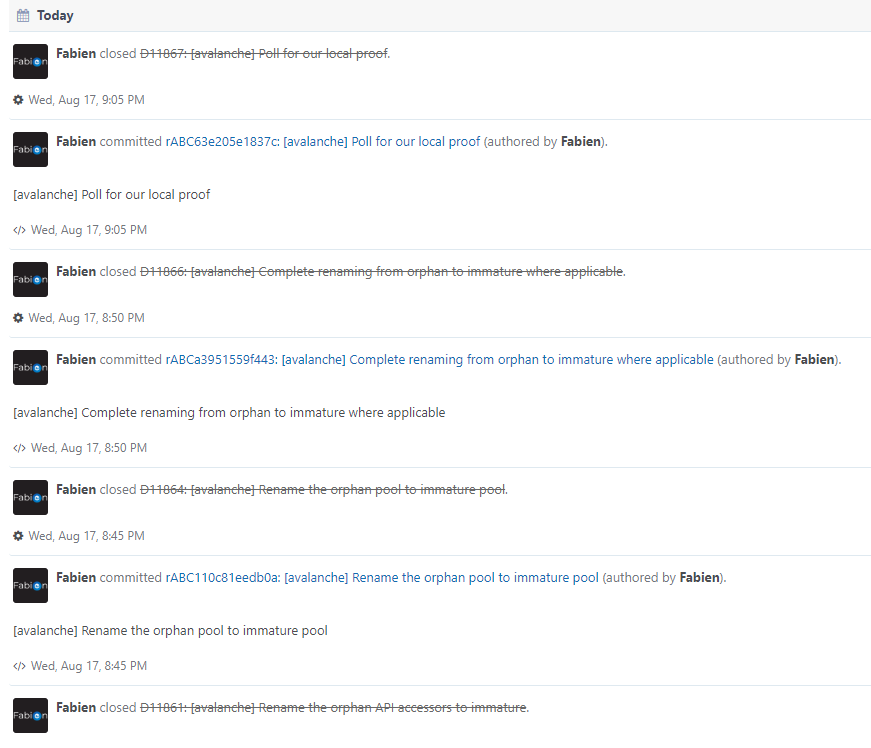Click code timestamp 'Wed, Aug 17, 8:45 PM'
The image size is (871, 748).
[x=89, y=666]
